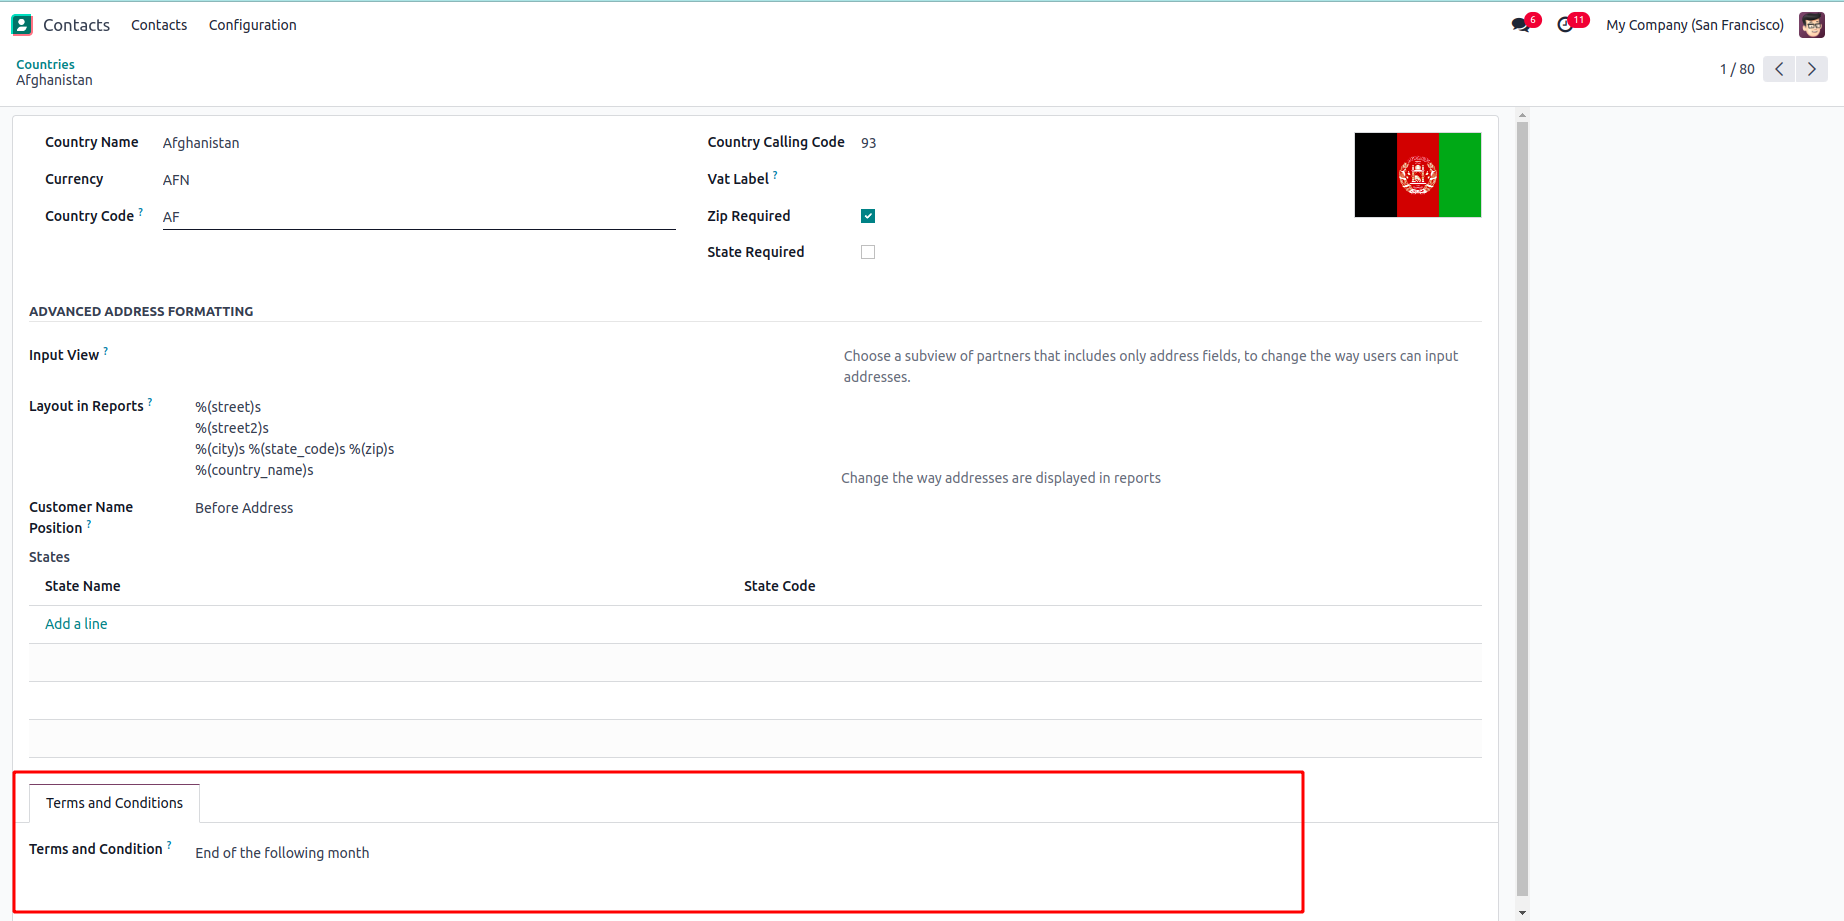Show help tooltip for Vat Label
Viewport: 1844px width, 921px height.
tap(775, 174)
